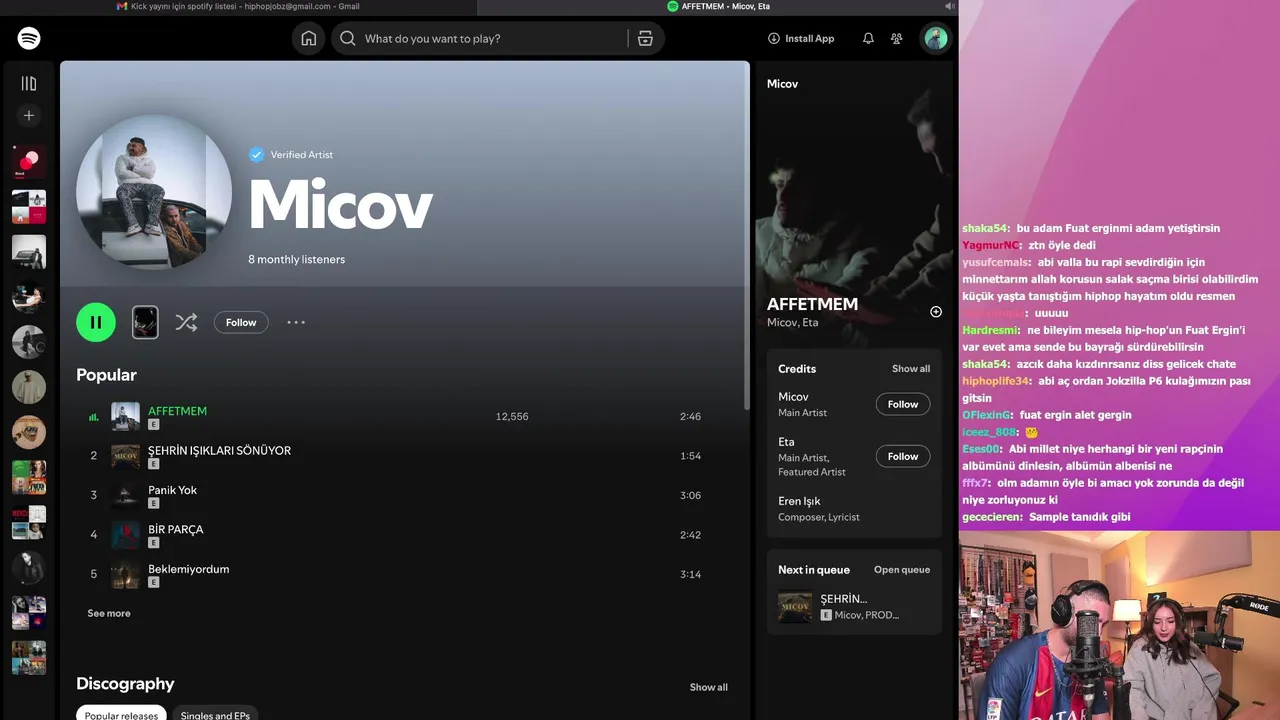The image size is (1280, 720).
Task: Click chat username gececieren
Action: click(992, 517)
